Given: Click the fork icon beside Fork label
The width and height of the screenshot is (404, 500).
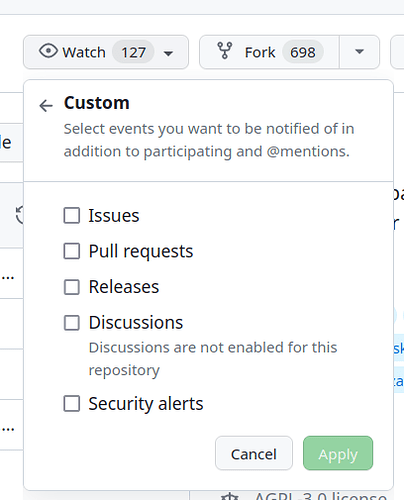Looking at the screenshot, I should [x=225, y=51].
